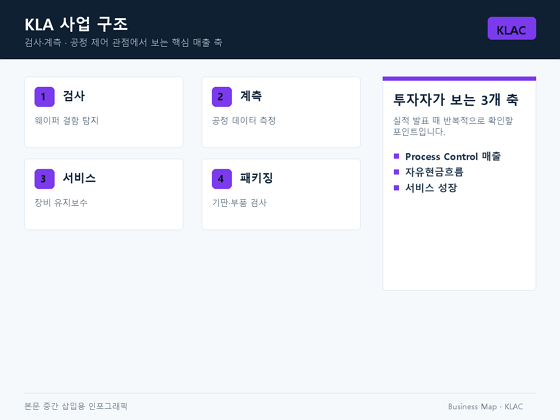Click the 실적 발표 때 반복적으로 paragraph

coord(453,126)
